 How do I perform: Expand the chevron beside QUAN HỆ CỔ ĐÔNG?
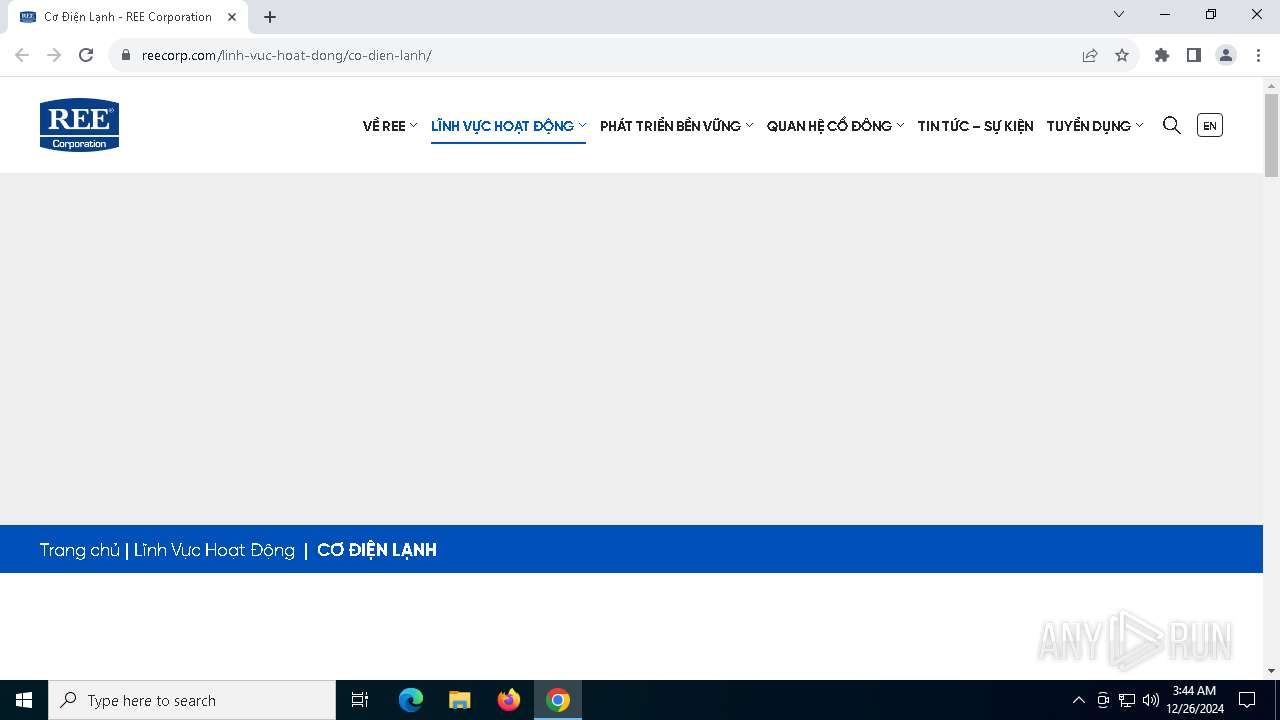coord(900,125)
